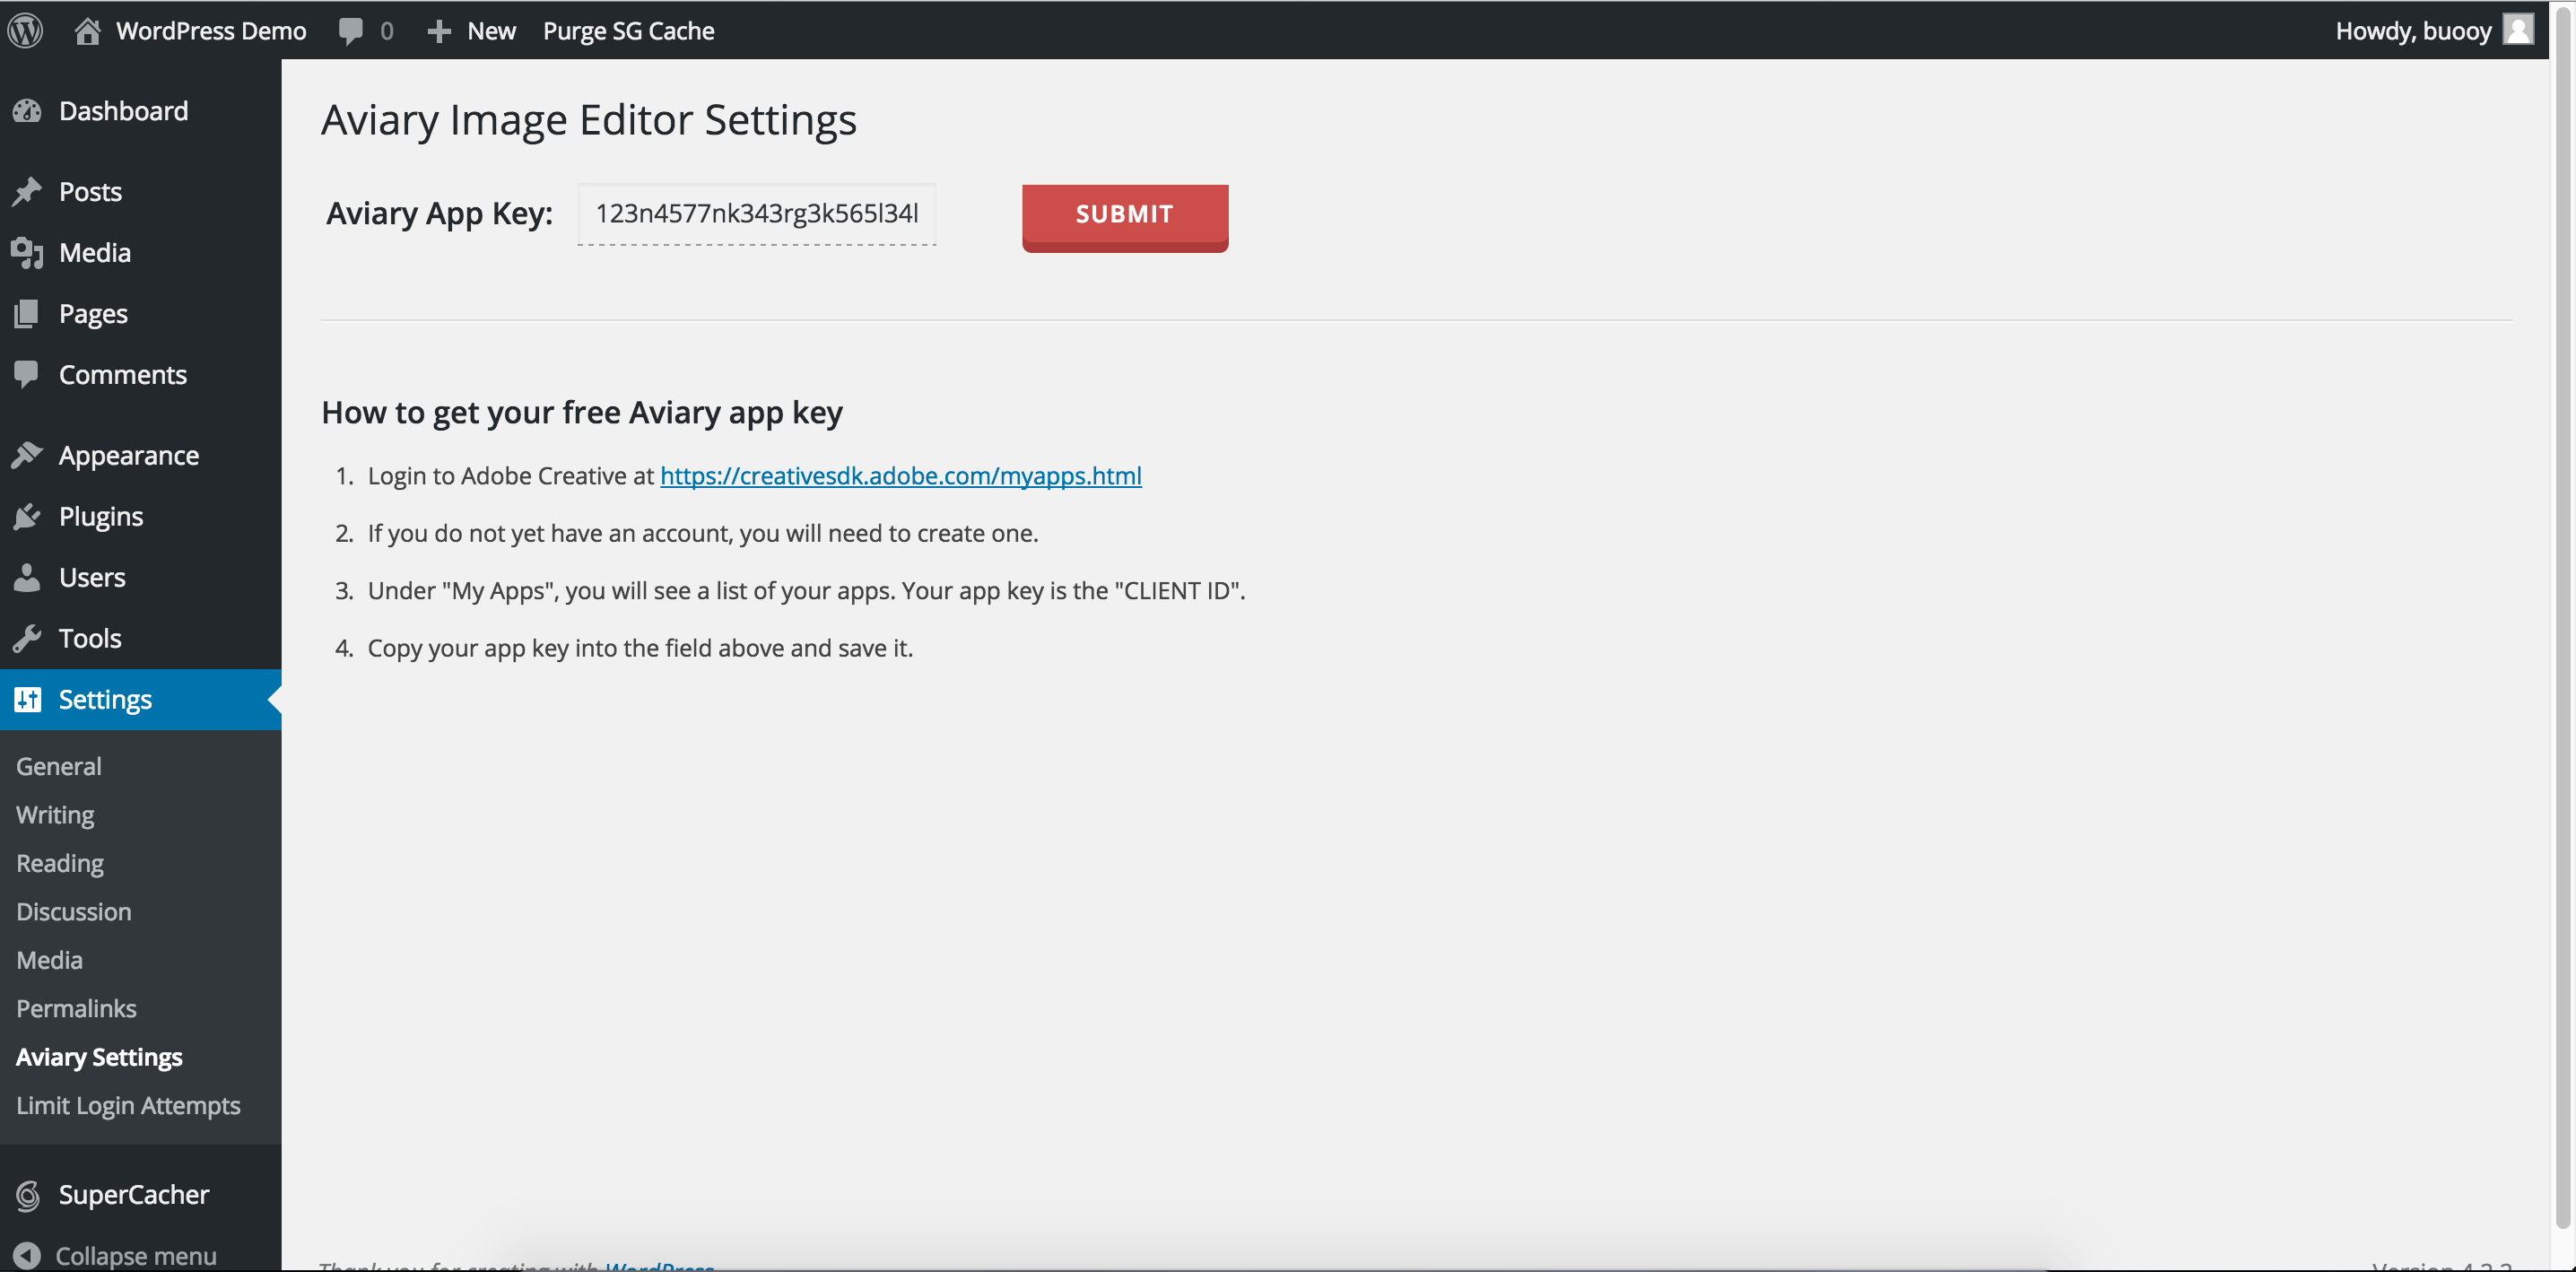Click the Posts pushpin icon
This screenshot has height=1272, width=2576.
click(27, 191)
